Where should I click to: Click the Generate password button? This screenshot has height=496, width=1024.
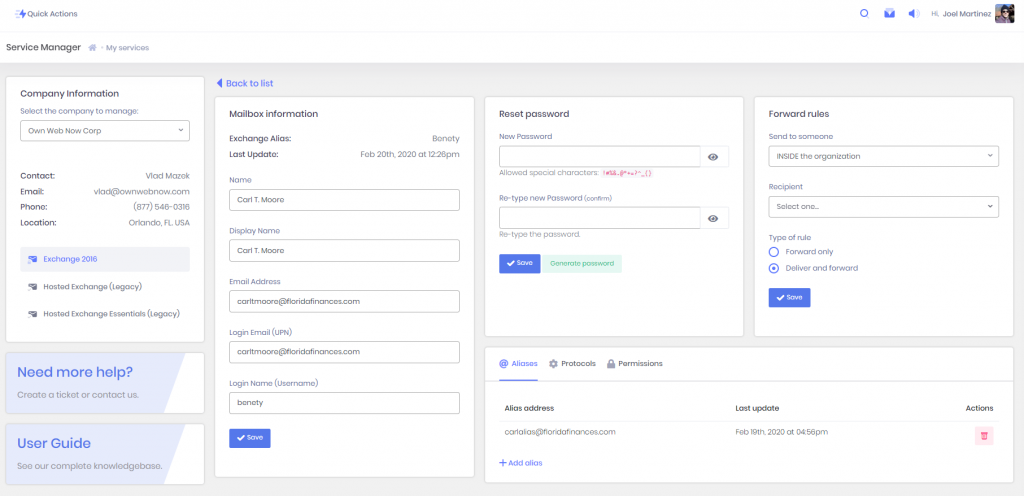click(582, 264)
